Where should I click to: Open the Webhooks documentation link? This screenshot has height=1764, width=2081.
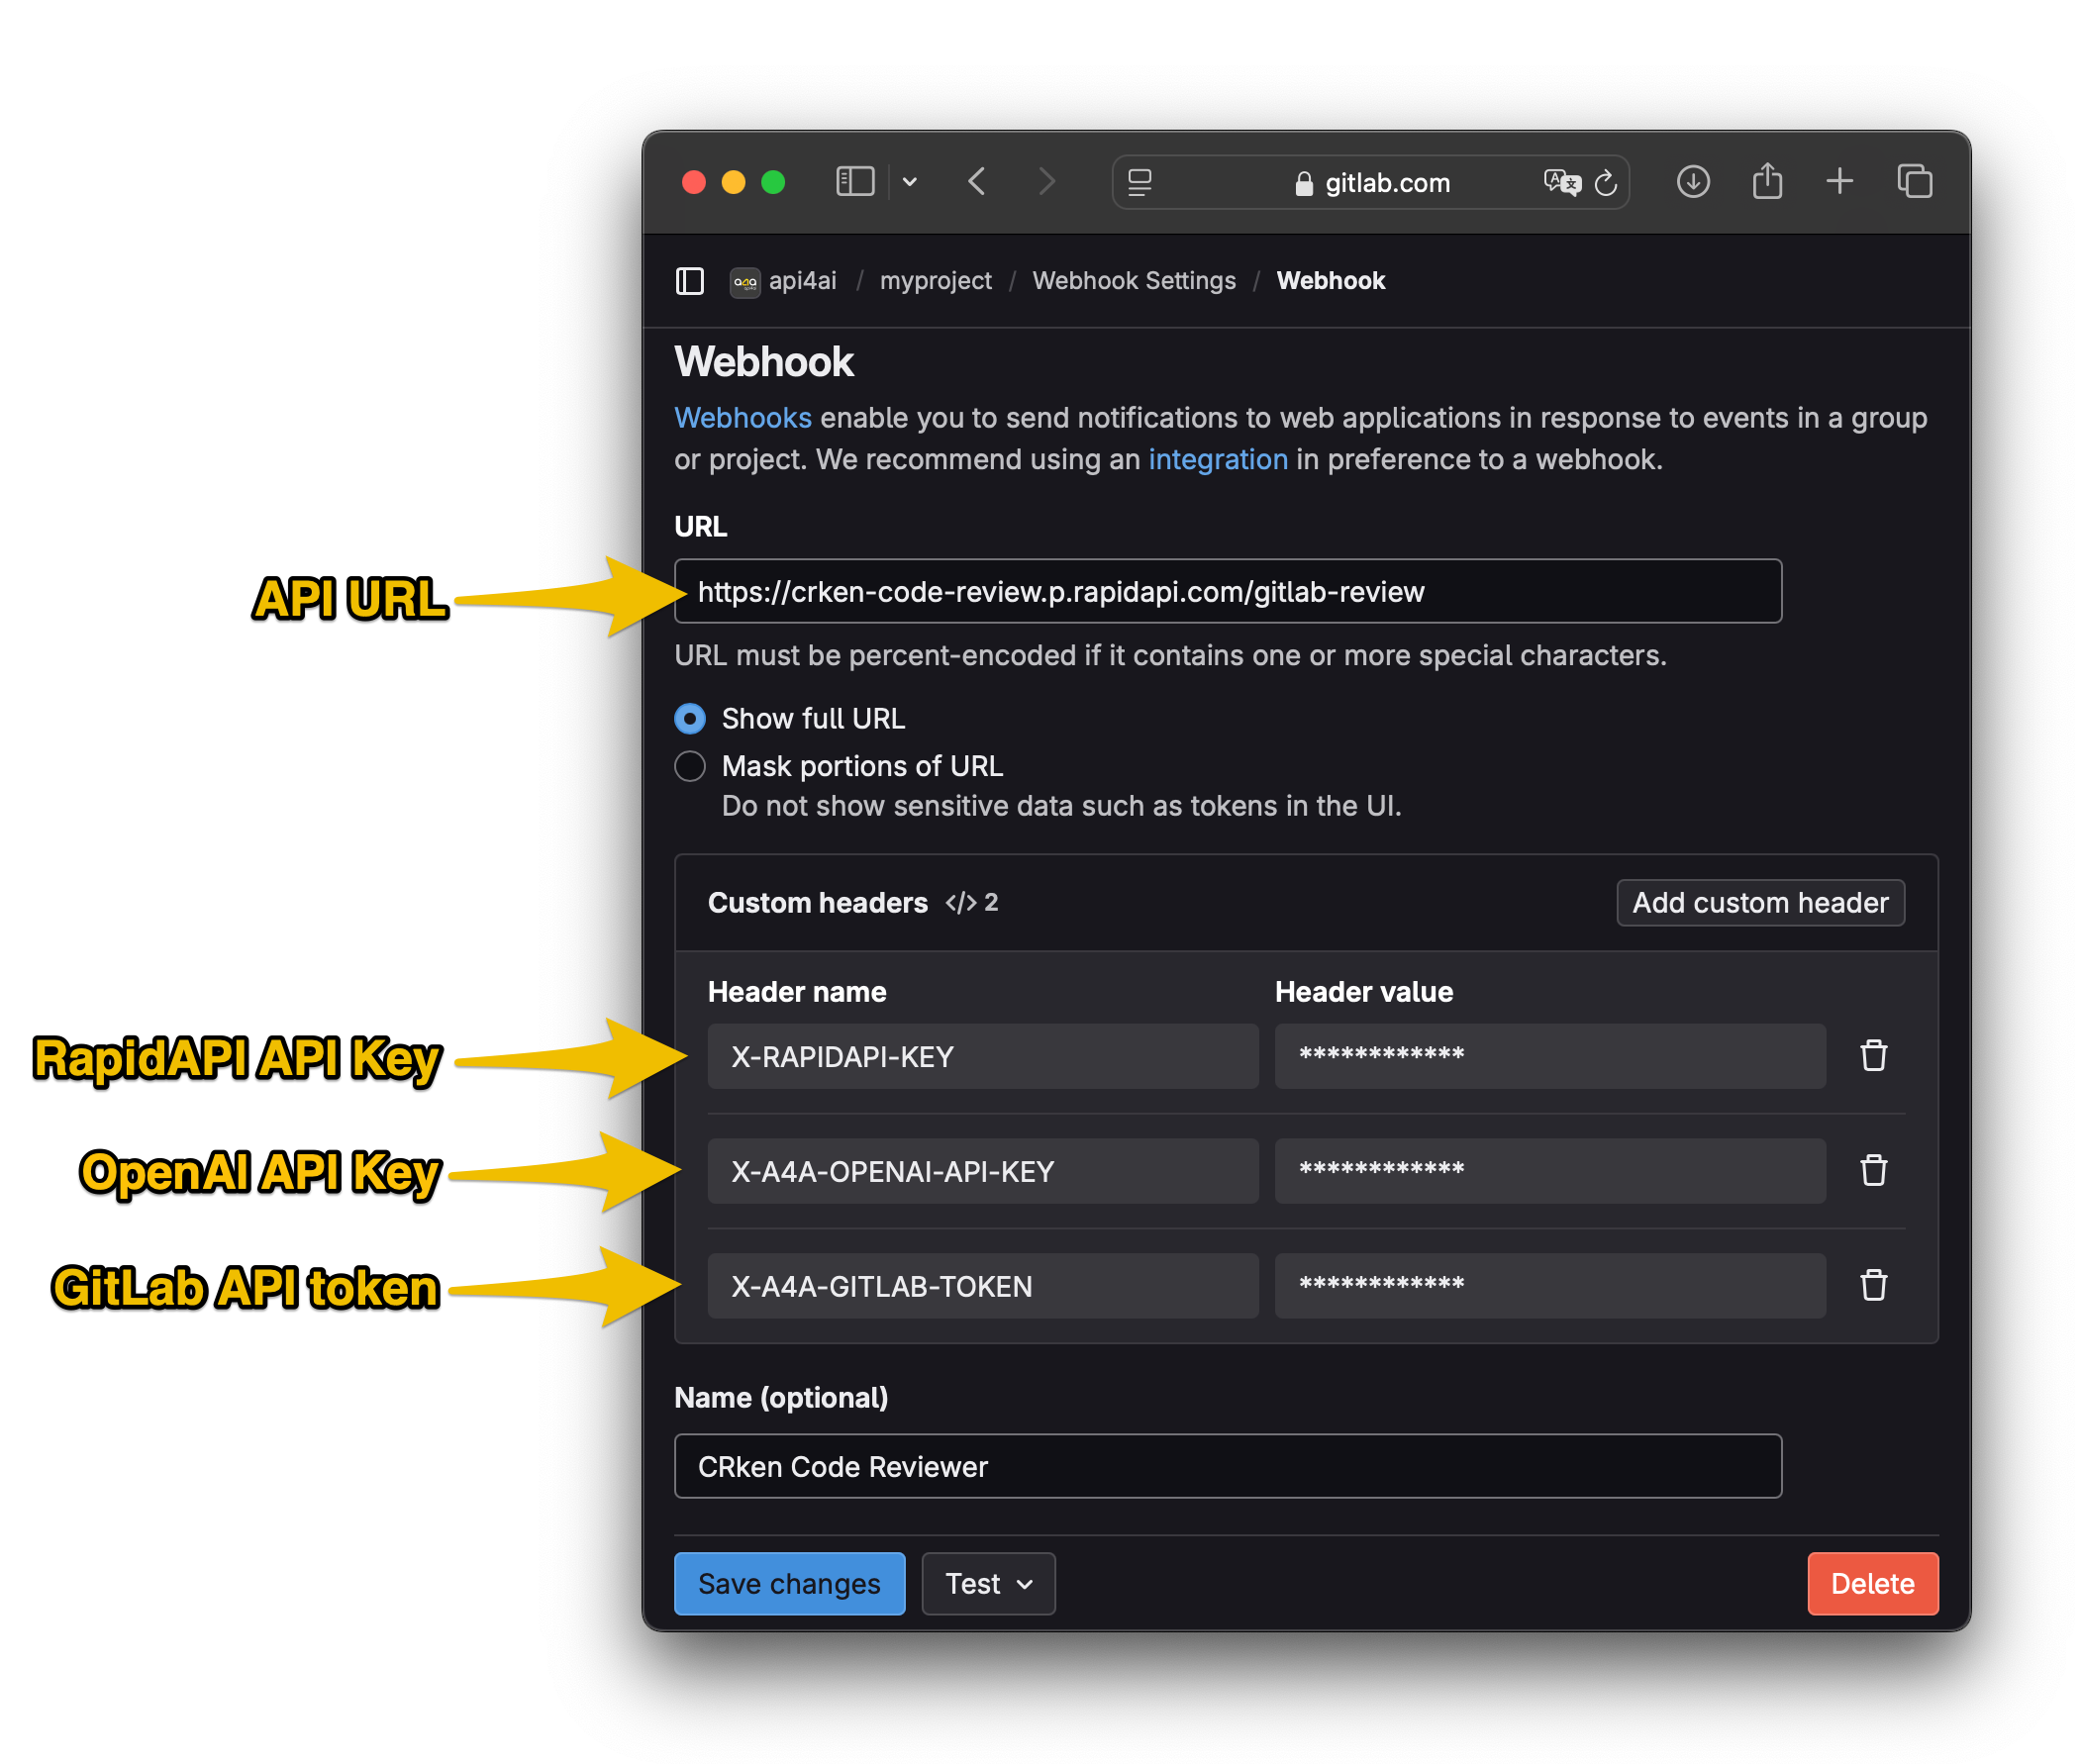[x=742, y=418]
